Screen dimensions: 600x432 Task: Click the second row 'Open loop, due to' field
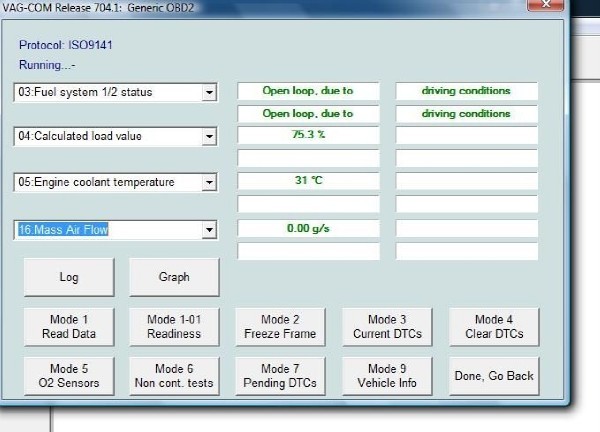point(308,114)
